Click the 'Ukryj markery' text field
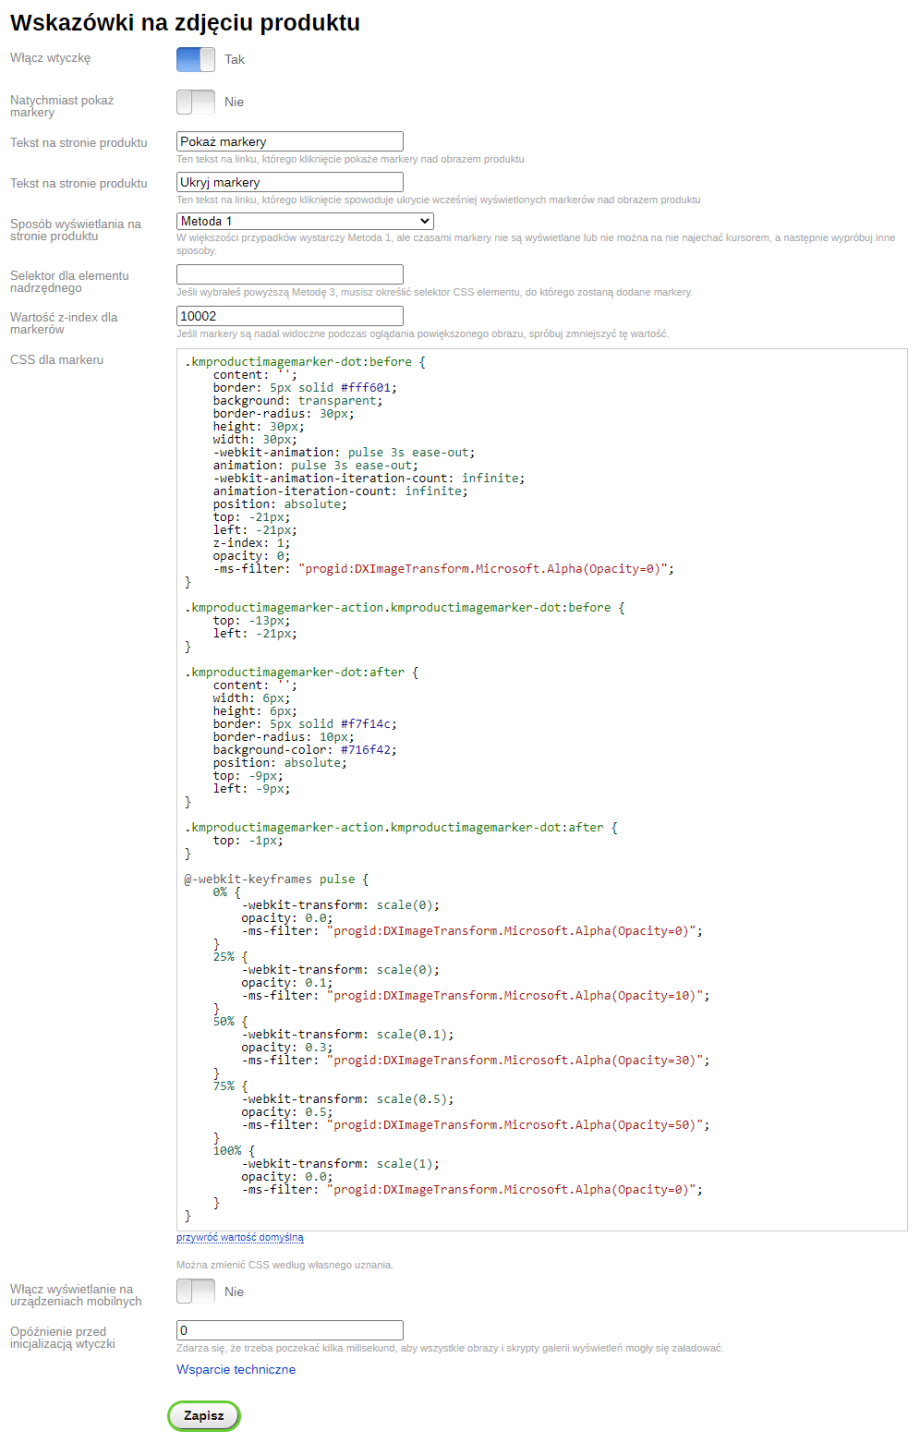920x1443 pixels. tap(289, 182)
